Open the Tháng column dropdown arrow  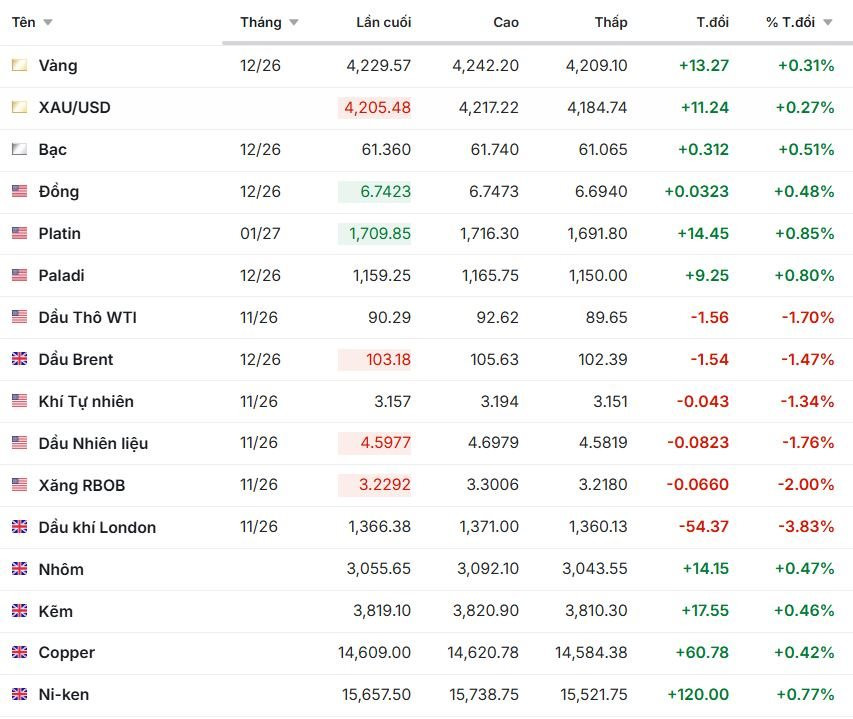[294, 22]
